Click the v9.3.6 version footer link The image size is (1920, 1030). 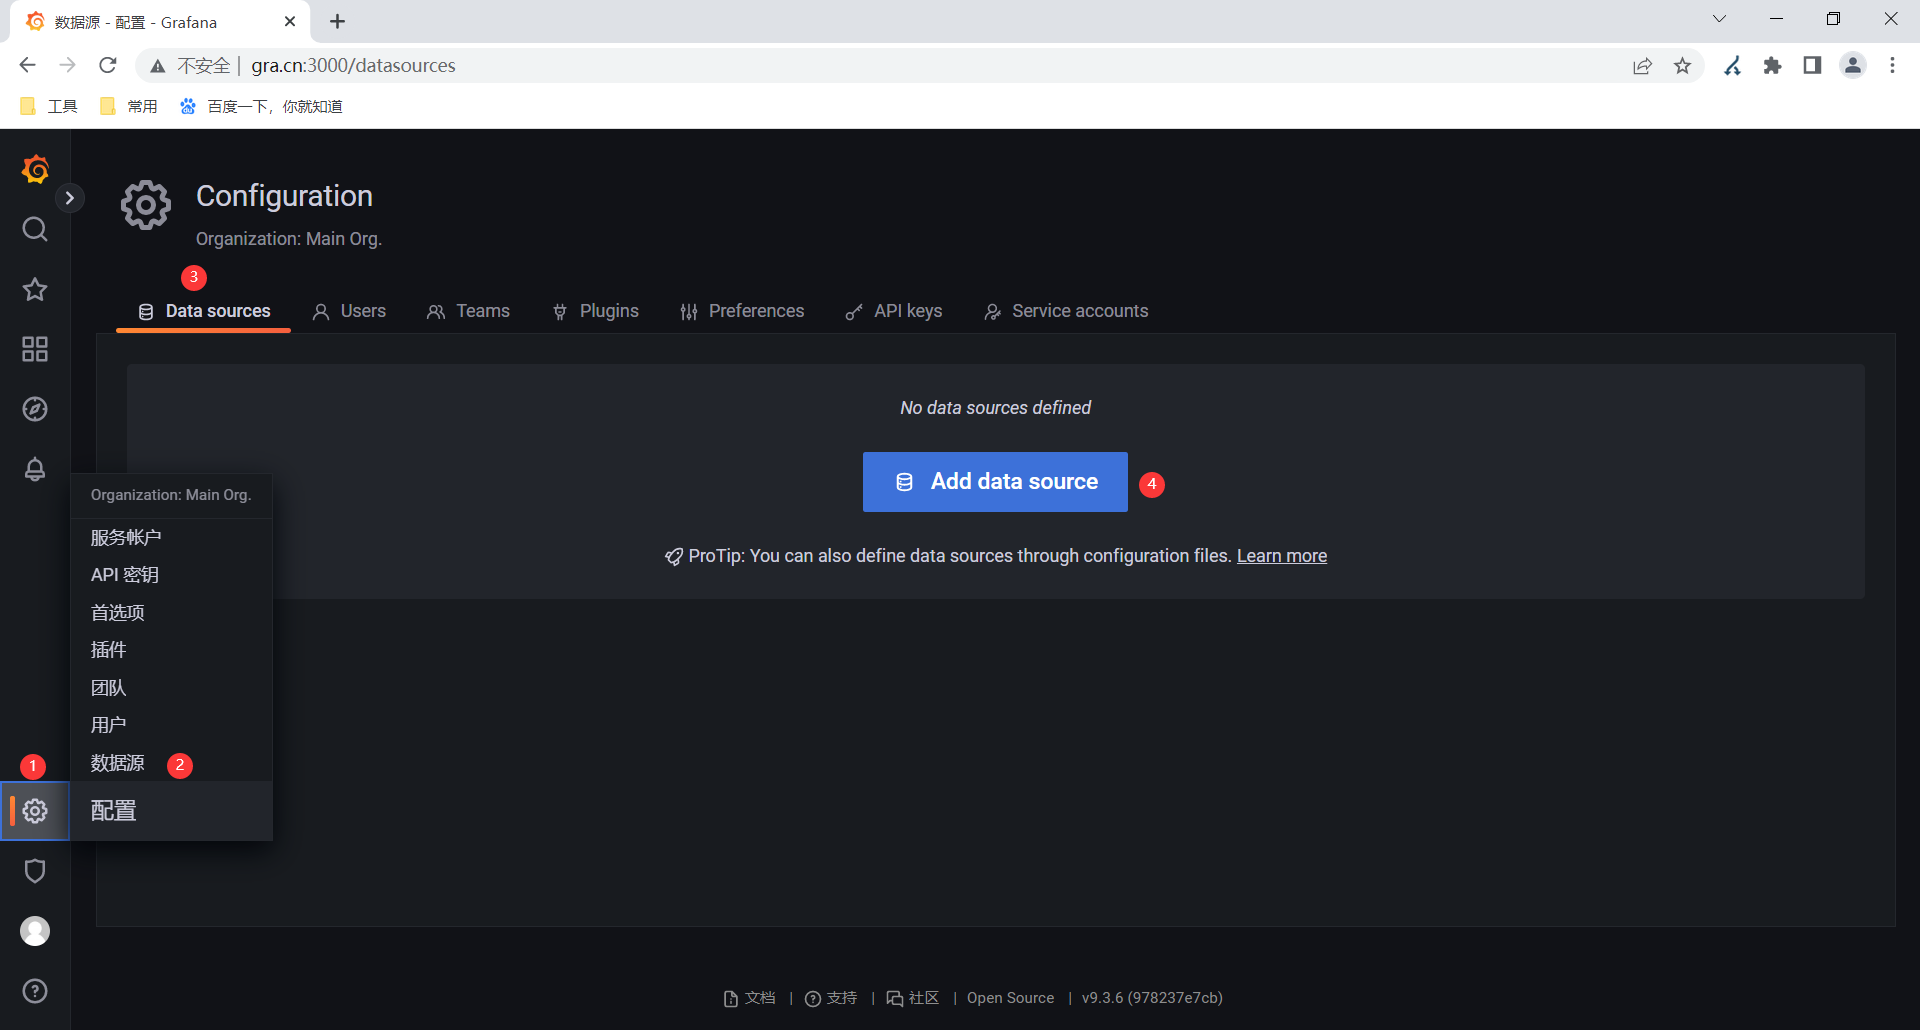[1152, 998]
